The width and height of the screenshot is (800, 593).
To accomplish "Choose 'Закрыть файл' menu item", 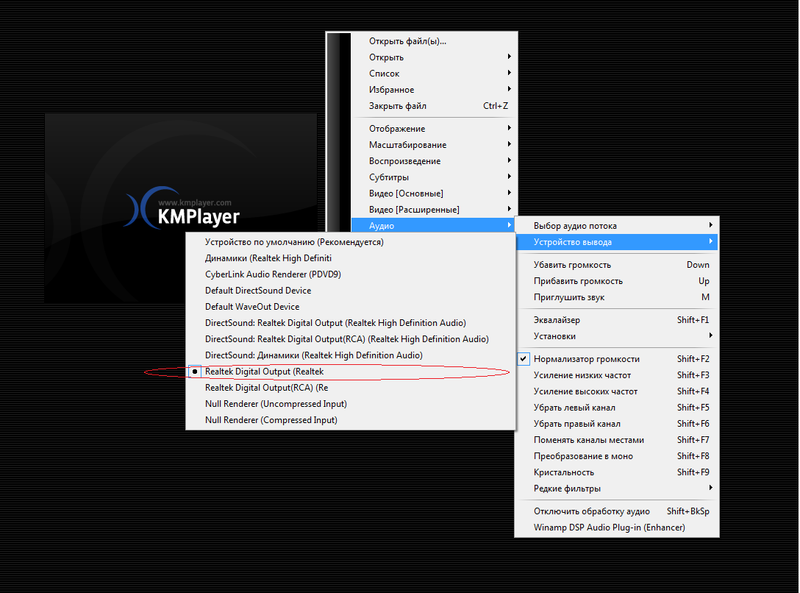I will pyautogui.click(x=434, y=106).
